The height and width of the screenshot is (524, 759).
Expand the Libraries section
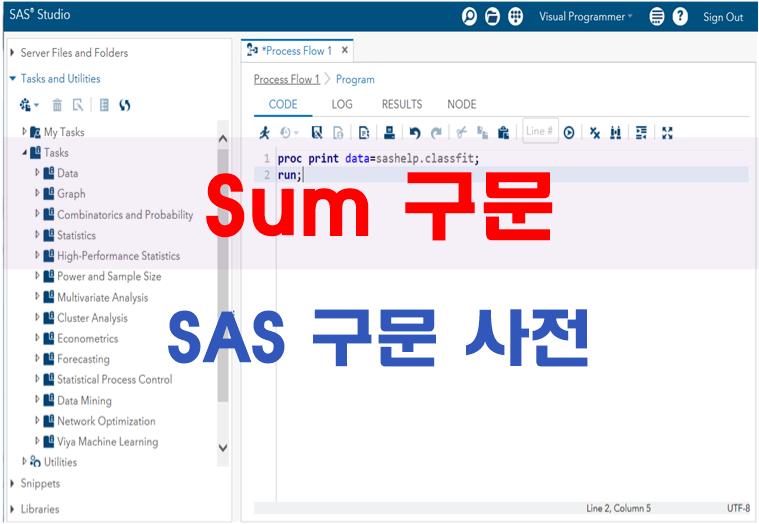[x=12, y=509]
